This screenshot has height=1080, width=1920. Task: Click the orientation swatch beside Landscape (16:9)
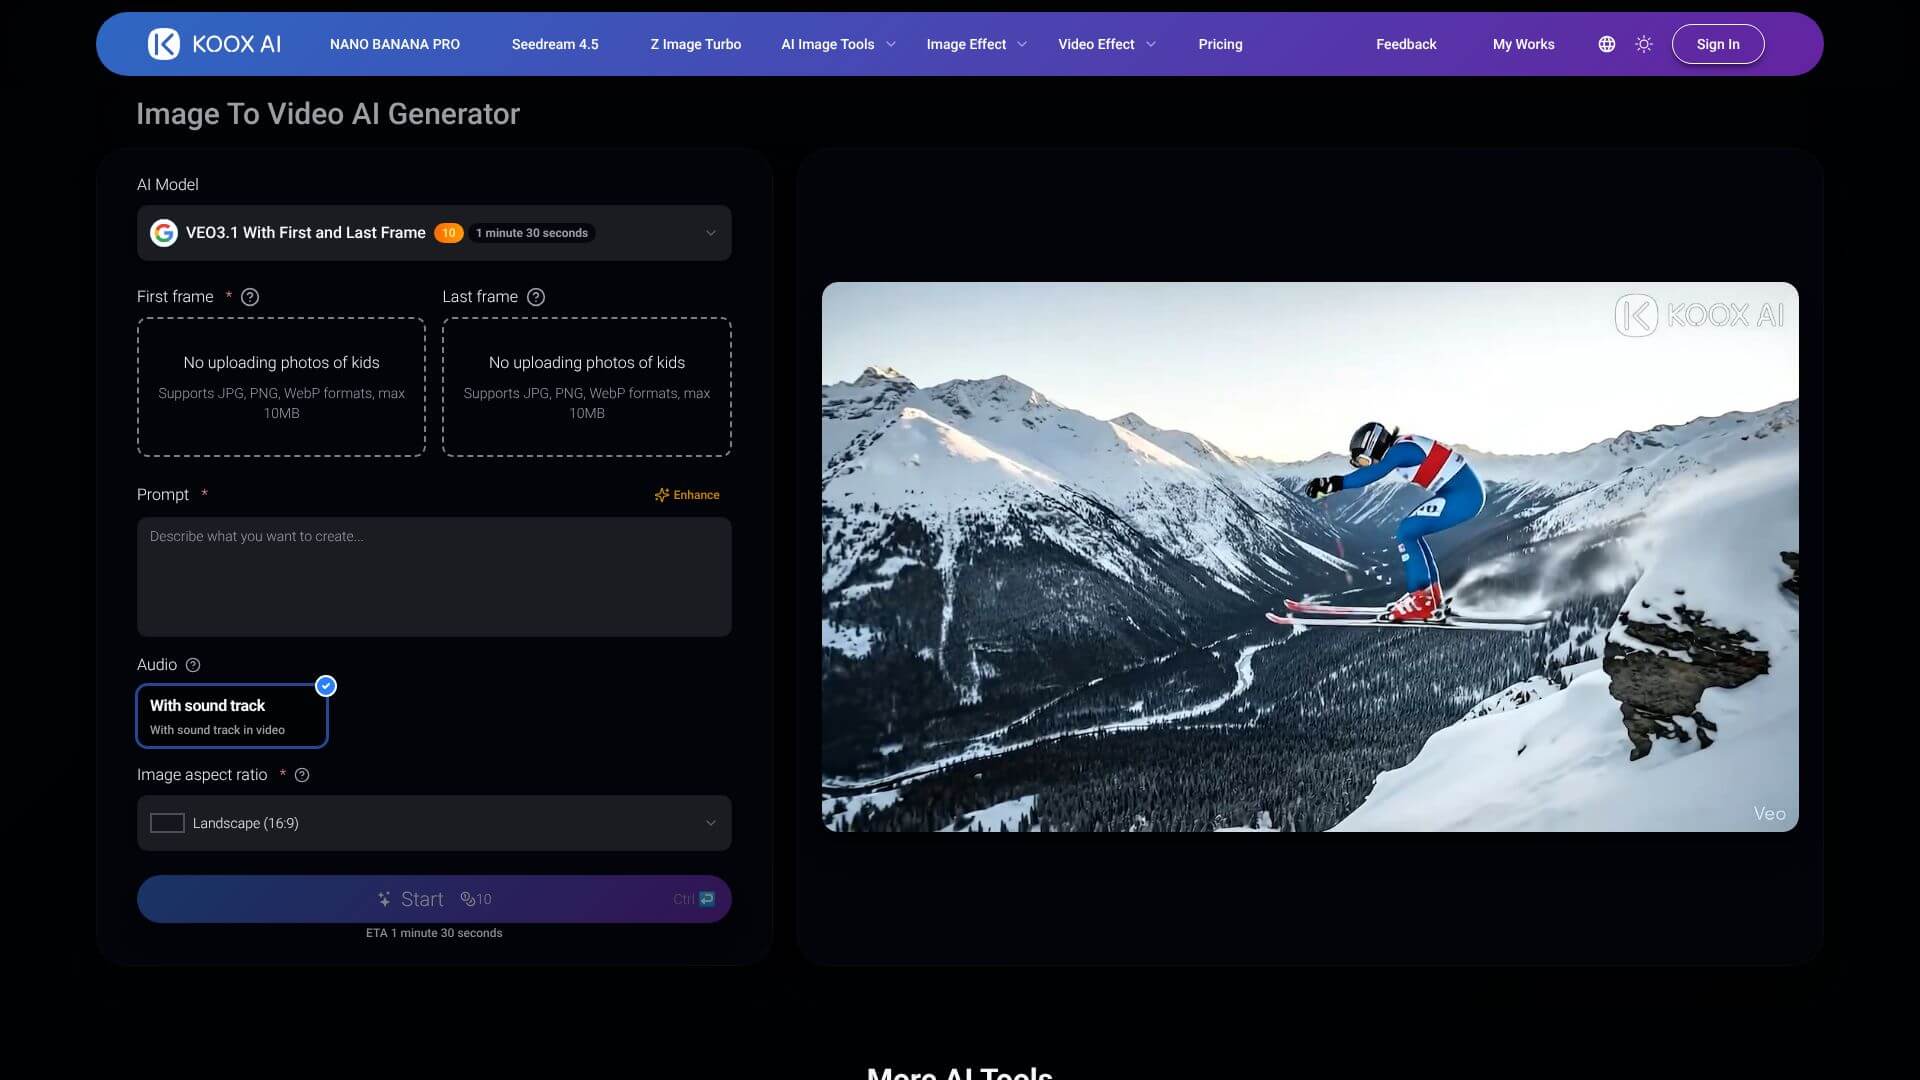[167, 822]
